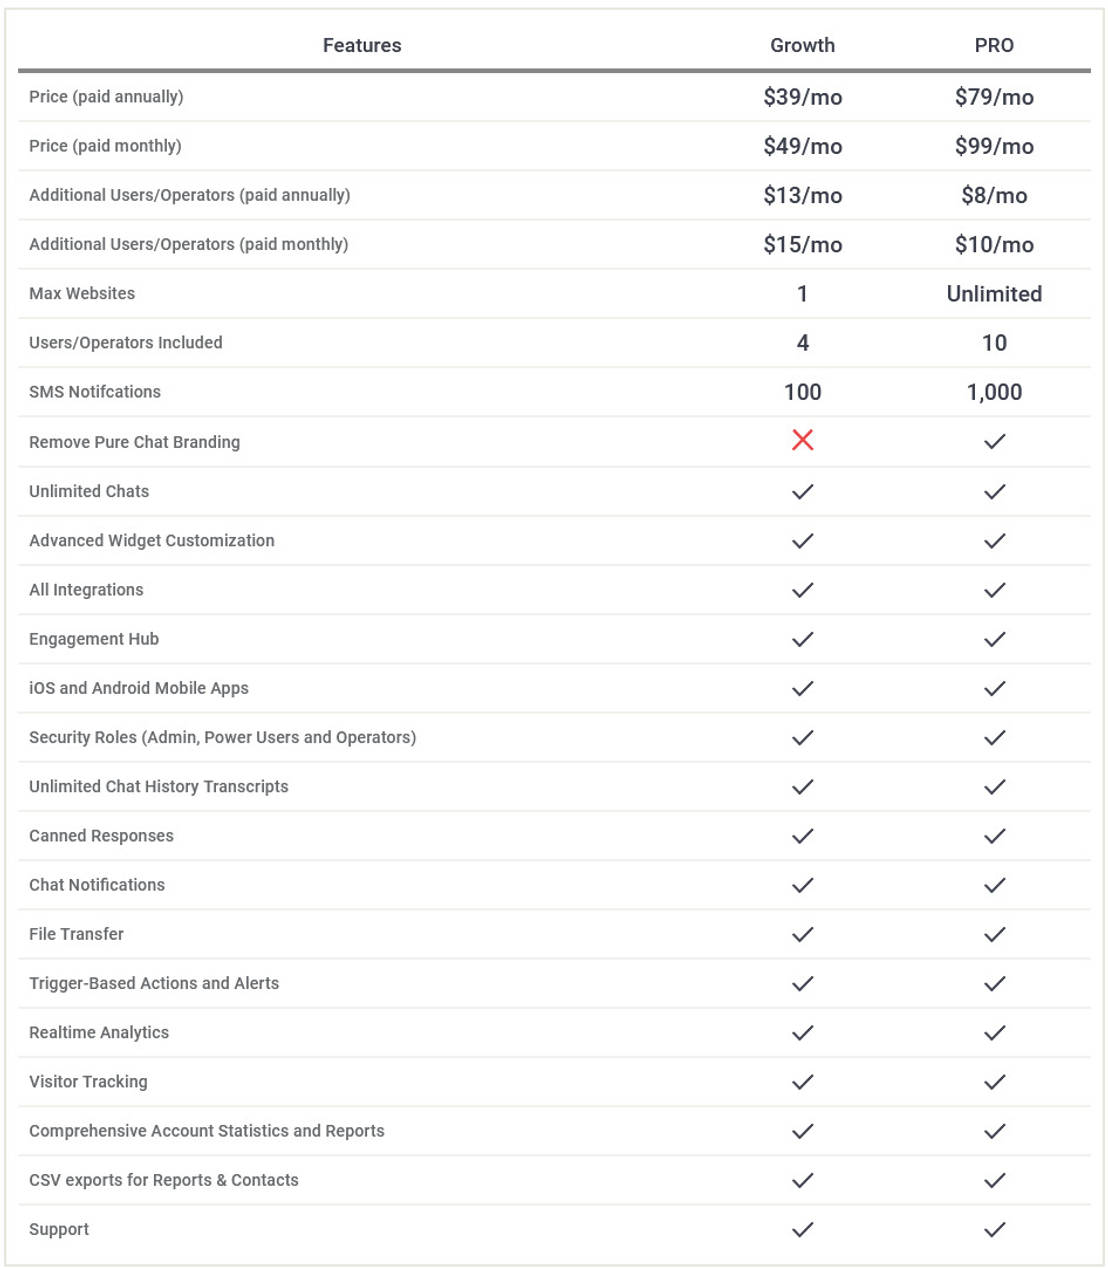Click the Unlimited value for Max Websites
The height and width of the screenshot is (1268, 1108).
click(994, 294)
